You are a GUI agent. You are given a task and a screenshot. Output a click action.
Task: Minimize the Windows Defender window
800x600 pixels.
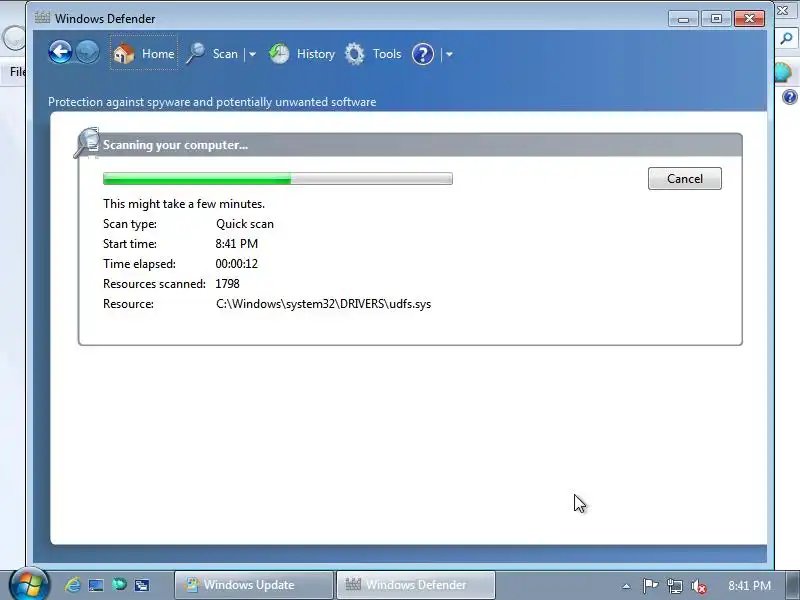point(684,19)
